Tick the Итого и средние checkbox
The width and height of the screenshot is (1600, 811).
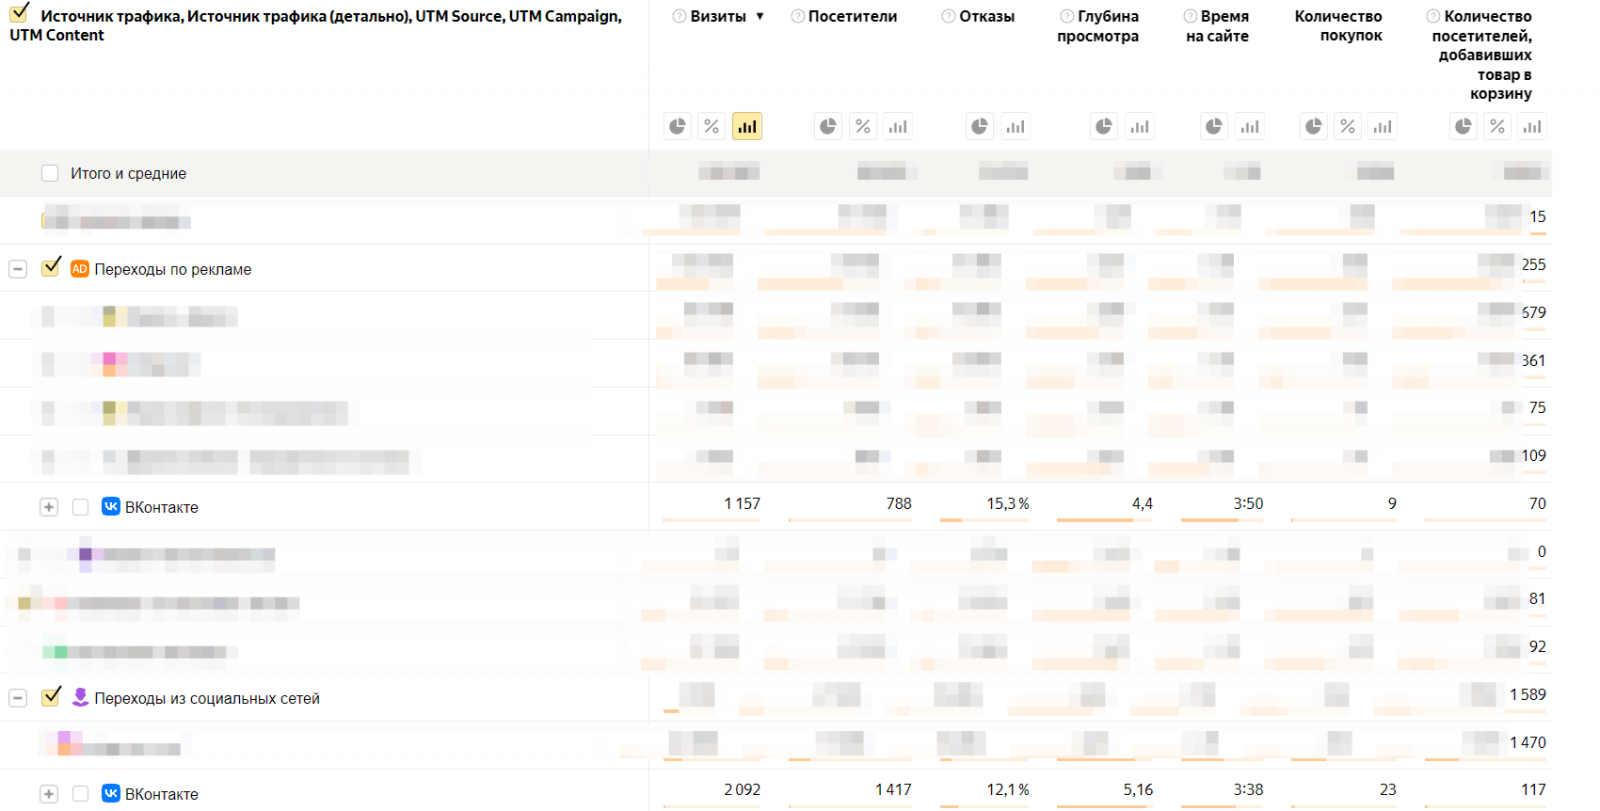(50, 173)
